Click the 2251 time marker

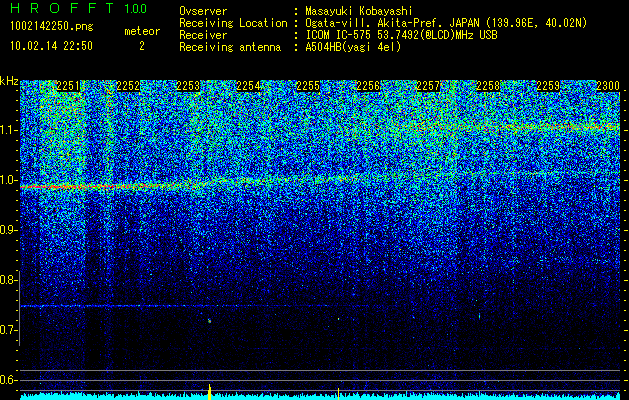[68, 86]
